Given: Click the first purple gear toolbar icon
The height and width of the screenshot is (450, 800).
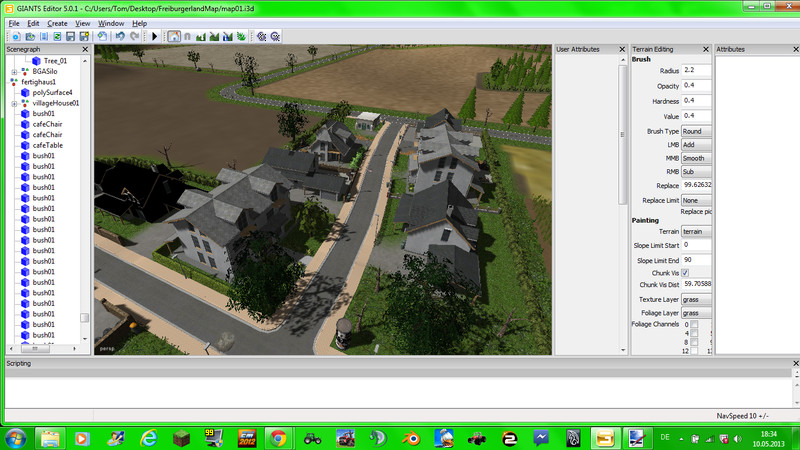Looking at the screenshot, I should 262,36.
